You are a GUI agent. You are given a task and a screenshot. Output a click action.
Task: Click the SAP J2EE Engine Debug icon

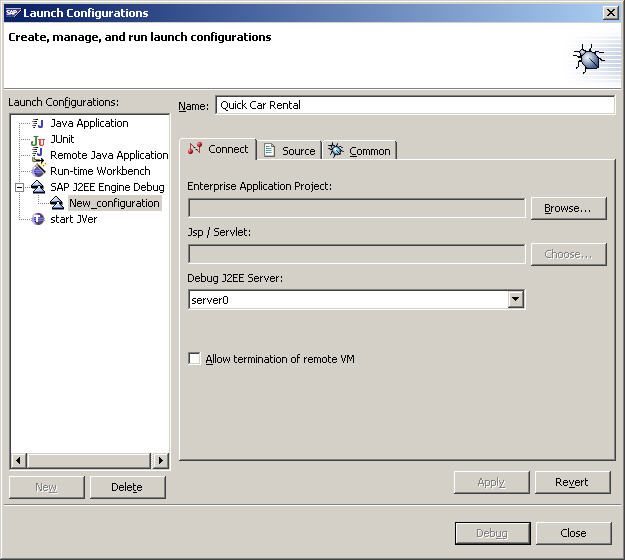coord(38,187)
